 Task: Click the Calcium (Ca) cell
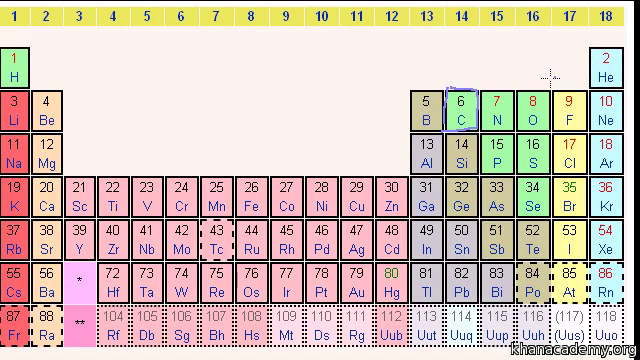point(47,197)
